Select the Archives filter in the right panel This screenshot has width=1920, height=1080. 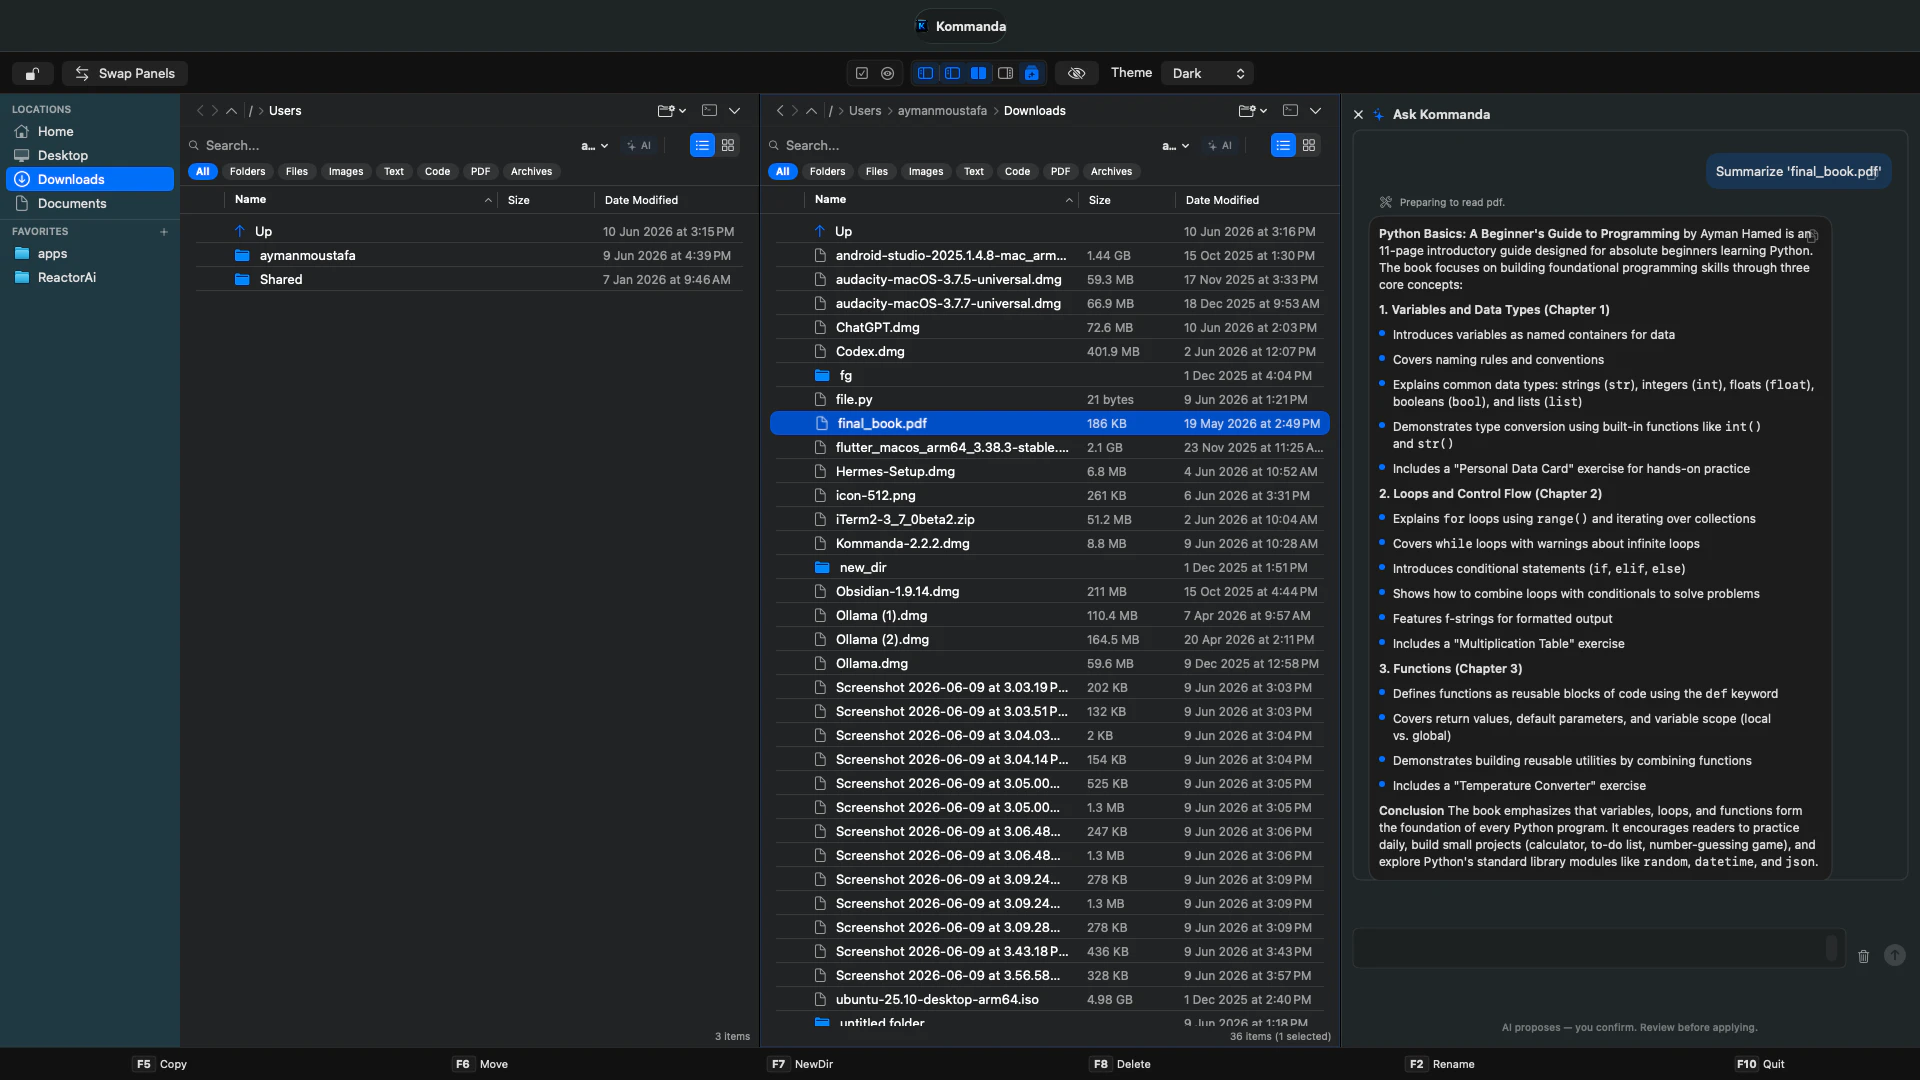pos(1111,172)
